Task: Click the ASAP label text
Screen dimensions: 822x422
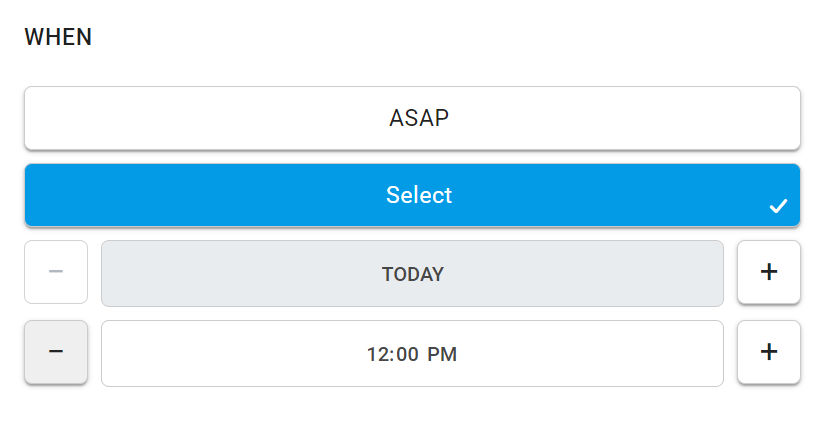Action: [x=419, y=118]
